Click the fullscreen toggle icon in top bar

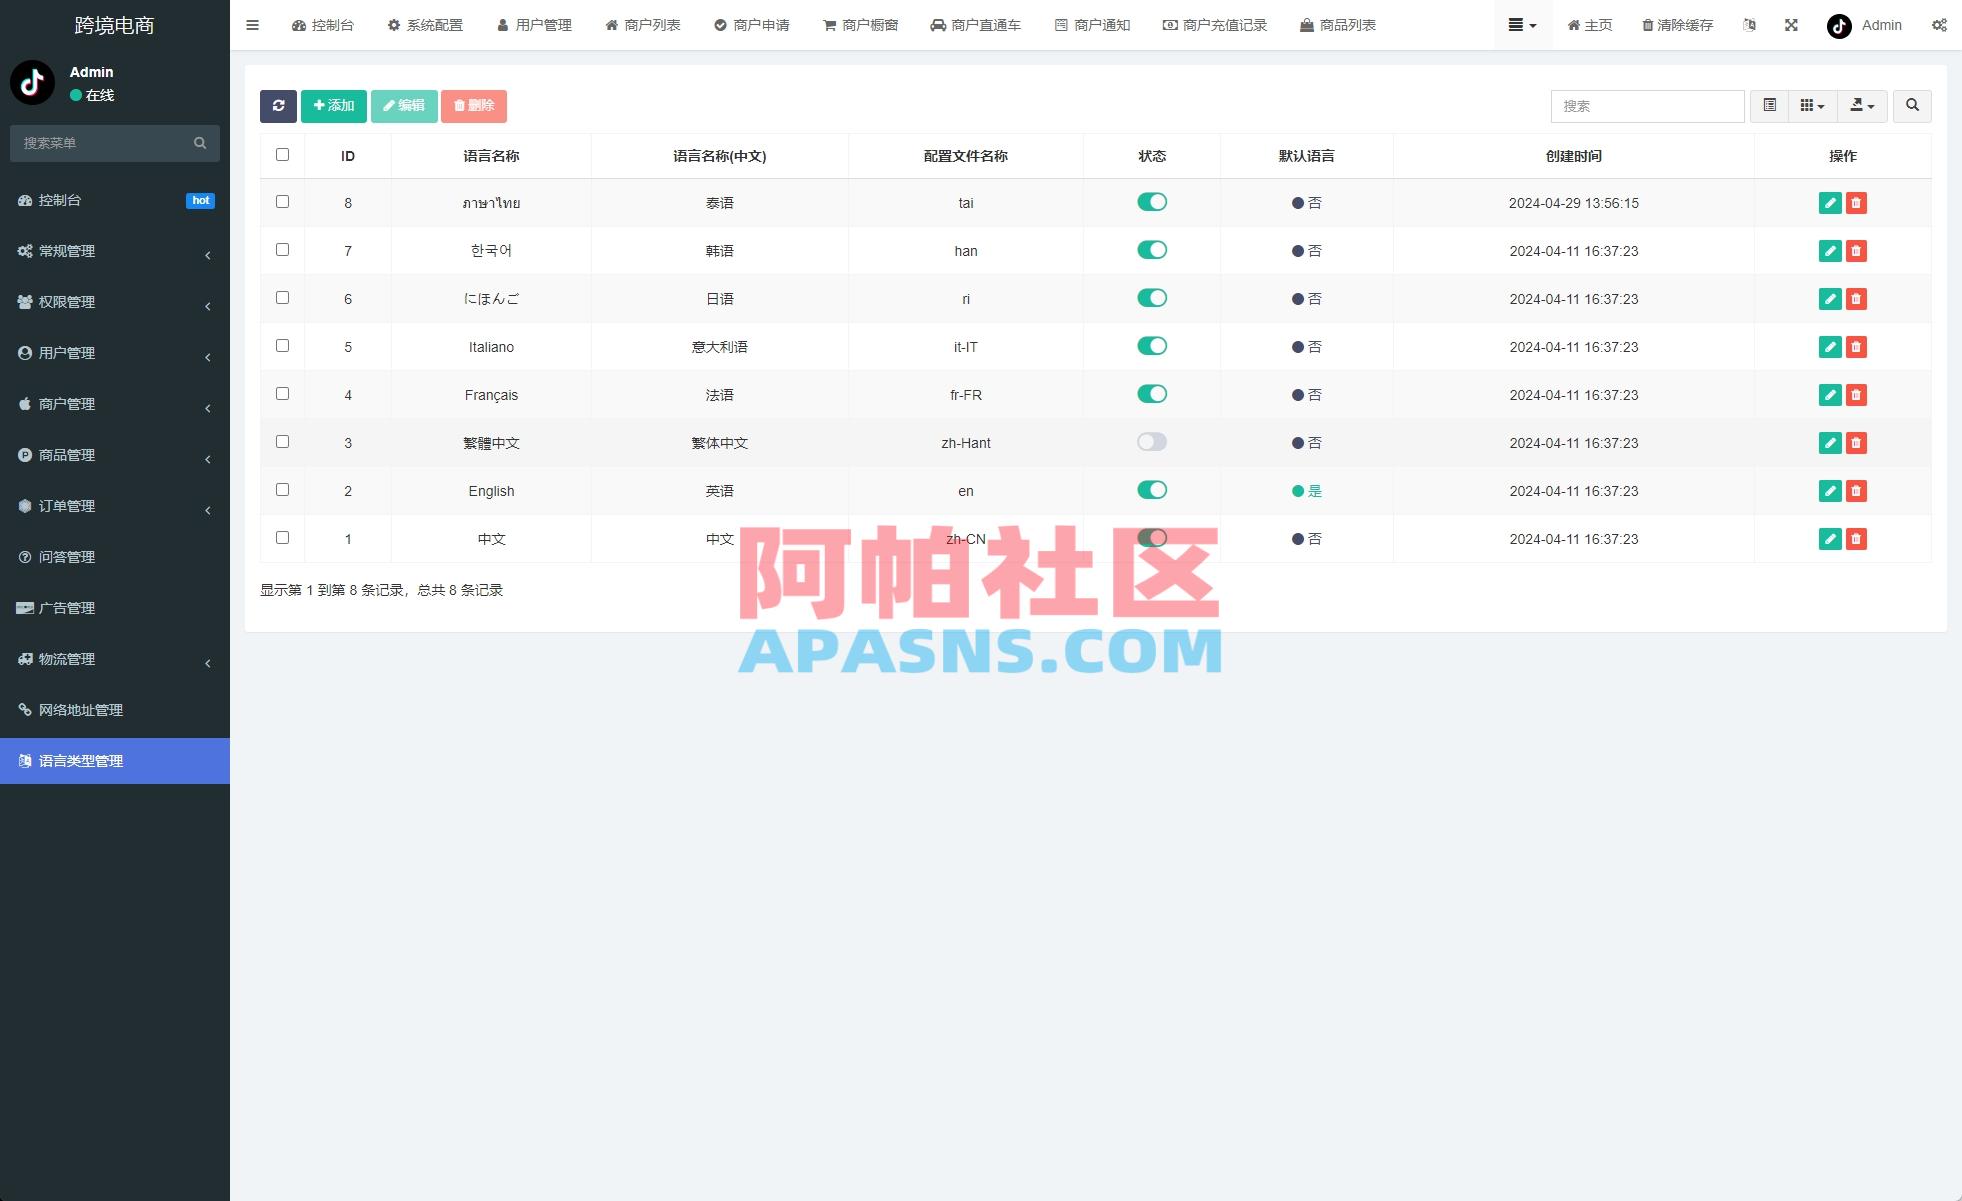(x=1789, y=25)
